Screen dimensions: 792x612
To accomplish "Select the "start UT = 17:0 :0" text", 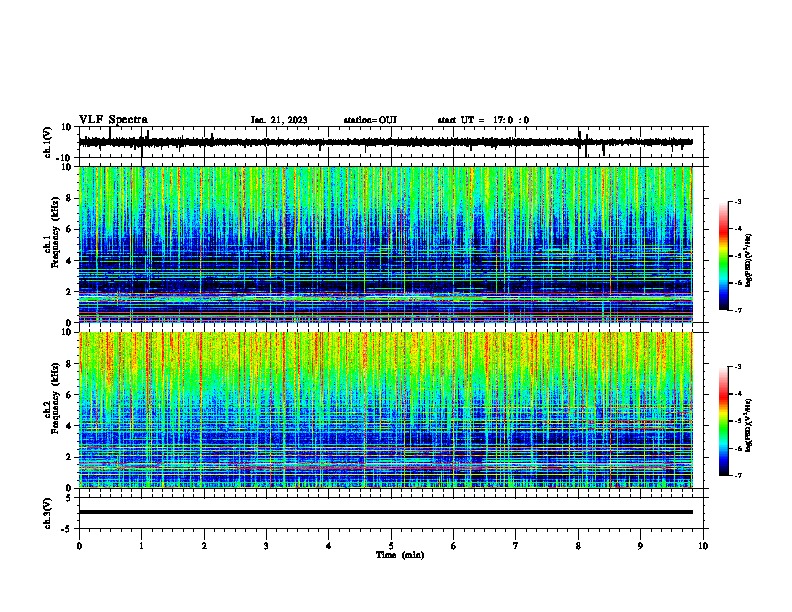I will click(483, 120).
